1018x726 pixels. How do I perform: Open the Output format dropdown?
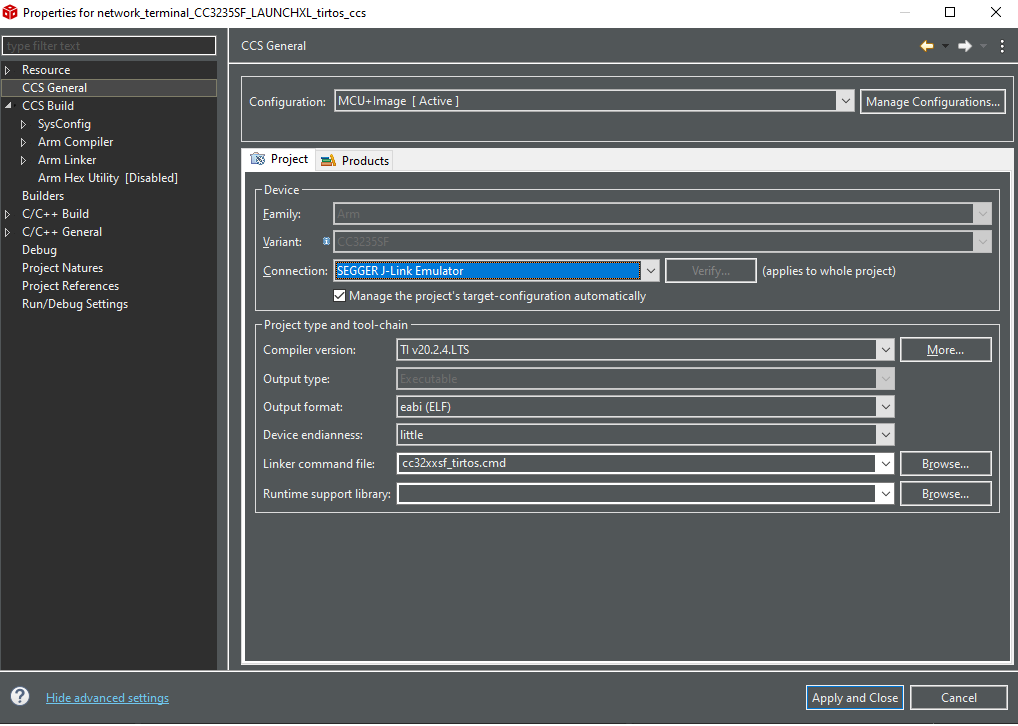(x=885, y=407)
